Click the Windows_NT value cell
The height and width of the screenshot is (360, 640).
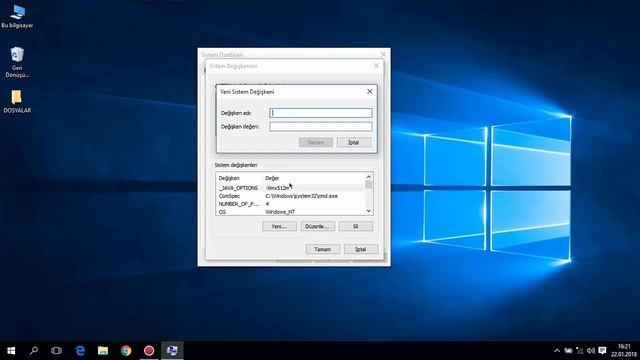pos(280,212)
